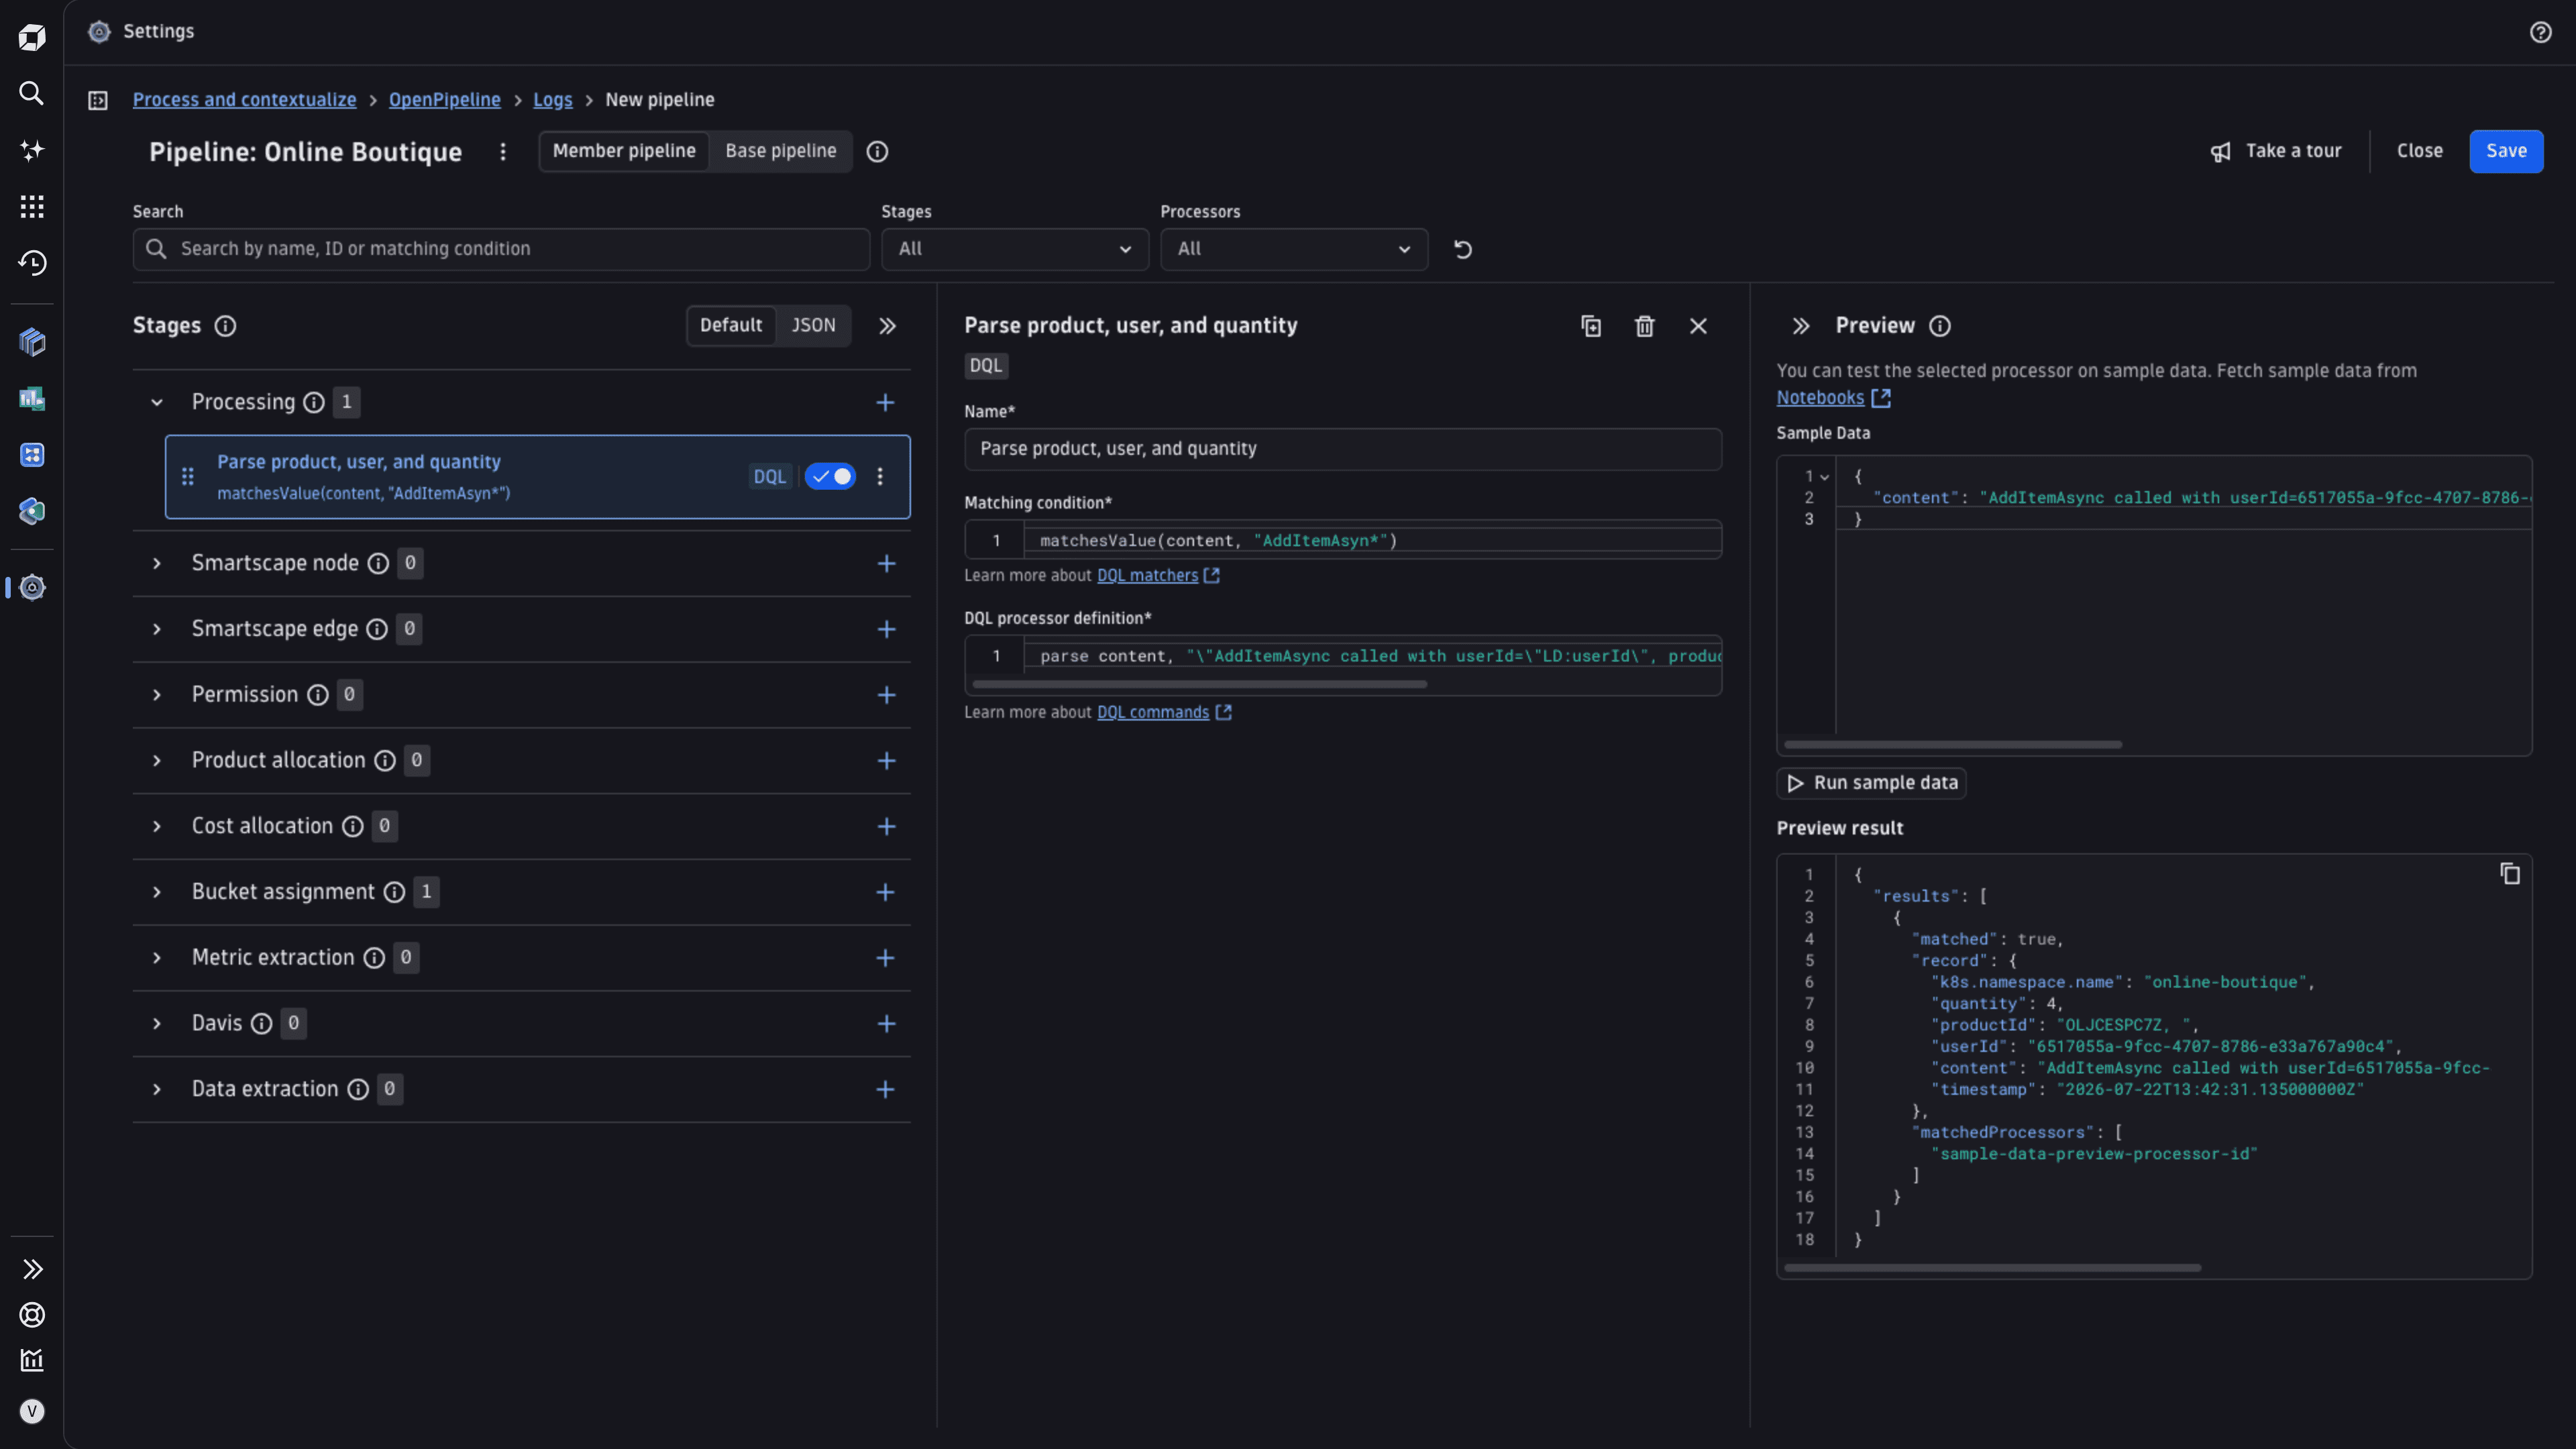Focus the pipeline search input field
Image resolution: width=2576 pixels, height=1449 pixels.
point(501,249)
